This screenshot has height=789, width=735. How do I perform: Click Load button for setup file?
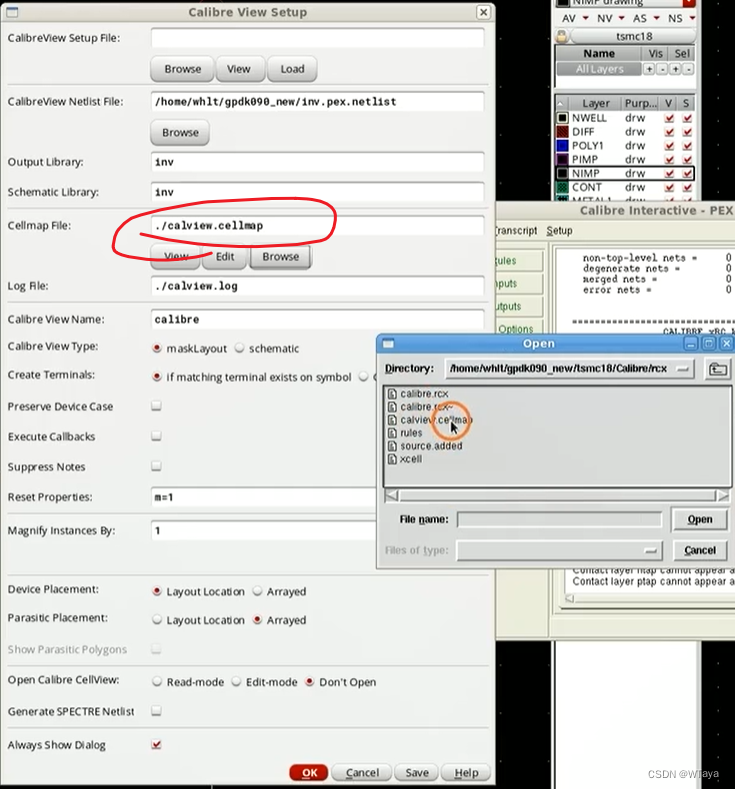pos(292,69)
